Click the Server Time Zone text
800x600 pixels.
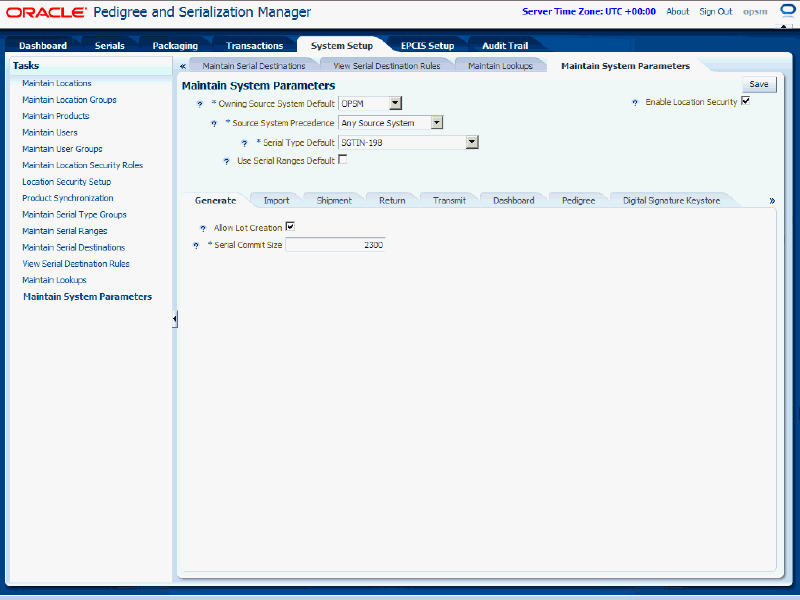click(x=589, y=11)
